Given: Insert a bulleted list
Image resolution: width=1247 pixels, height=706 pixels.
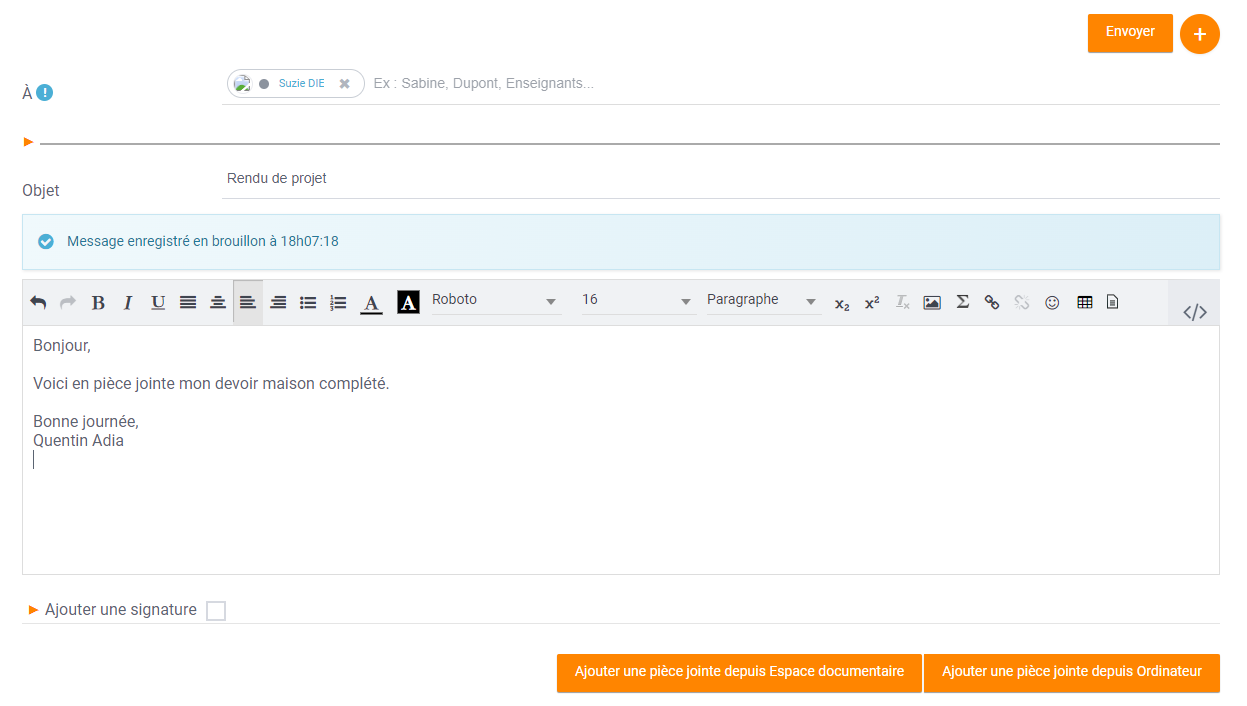Looking at the screenshot, I should (x=308, y=302).
